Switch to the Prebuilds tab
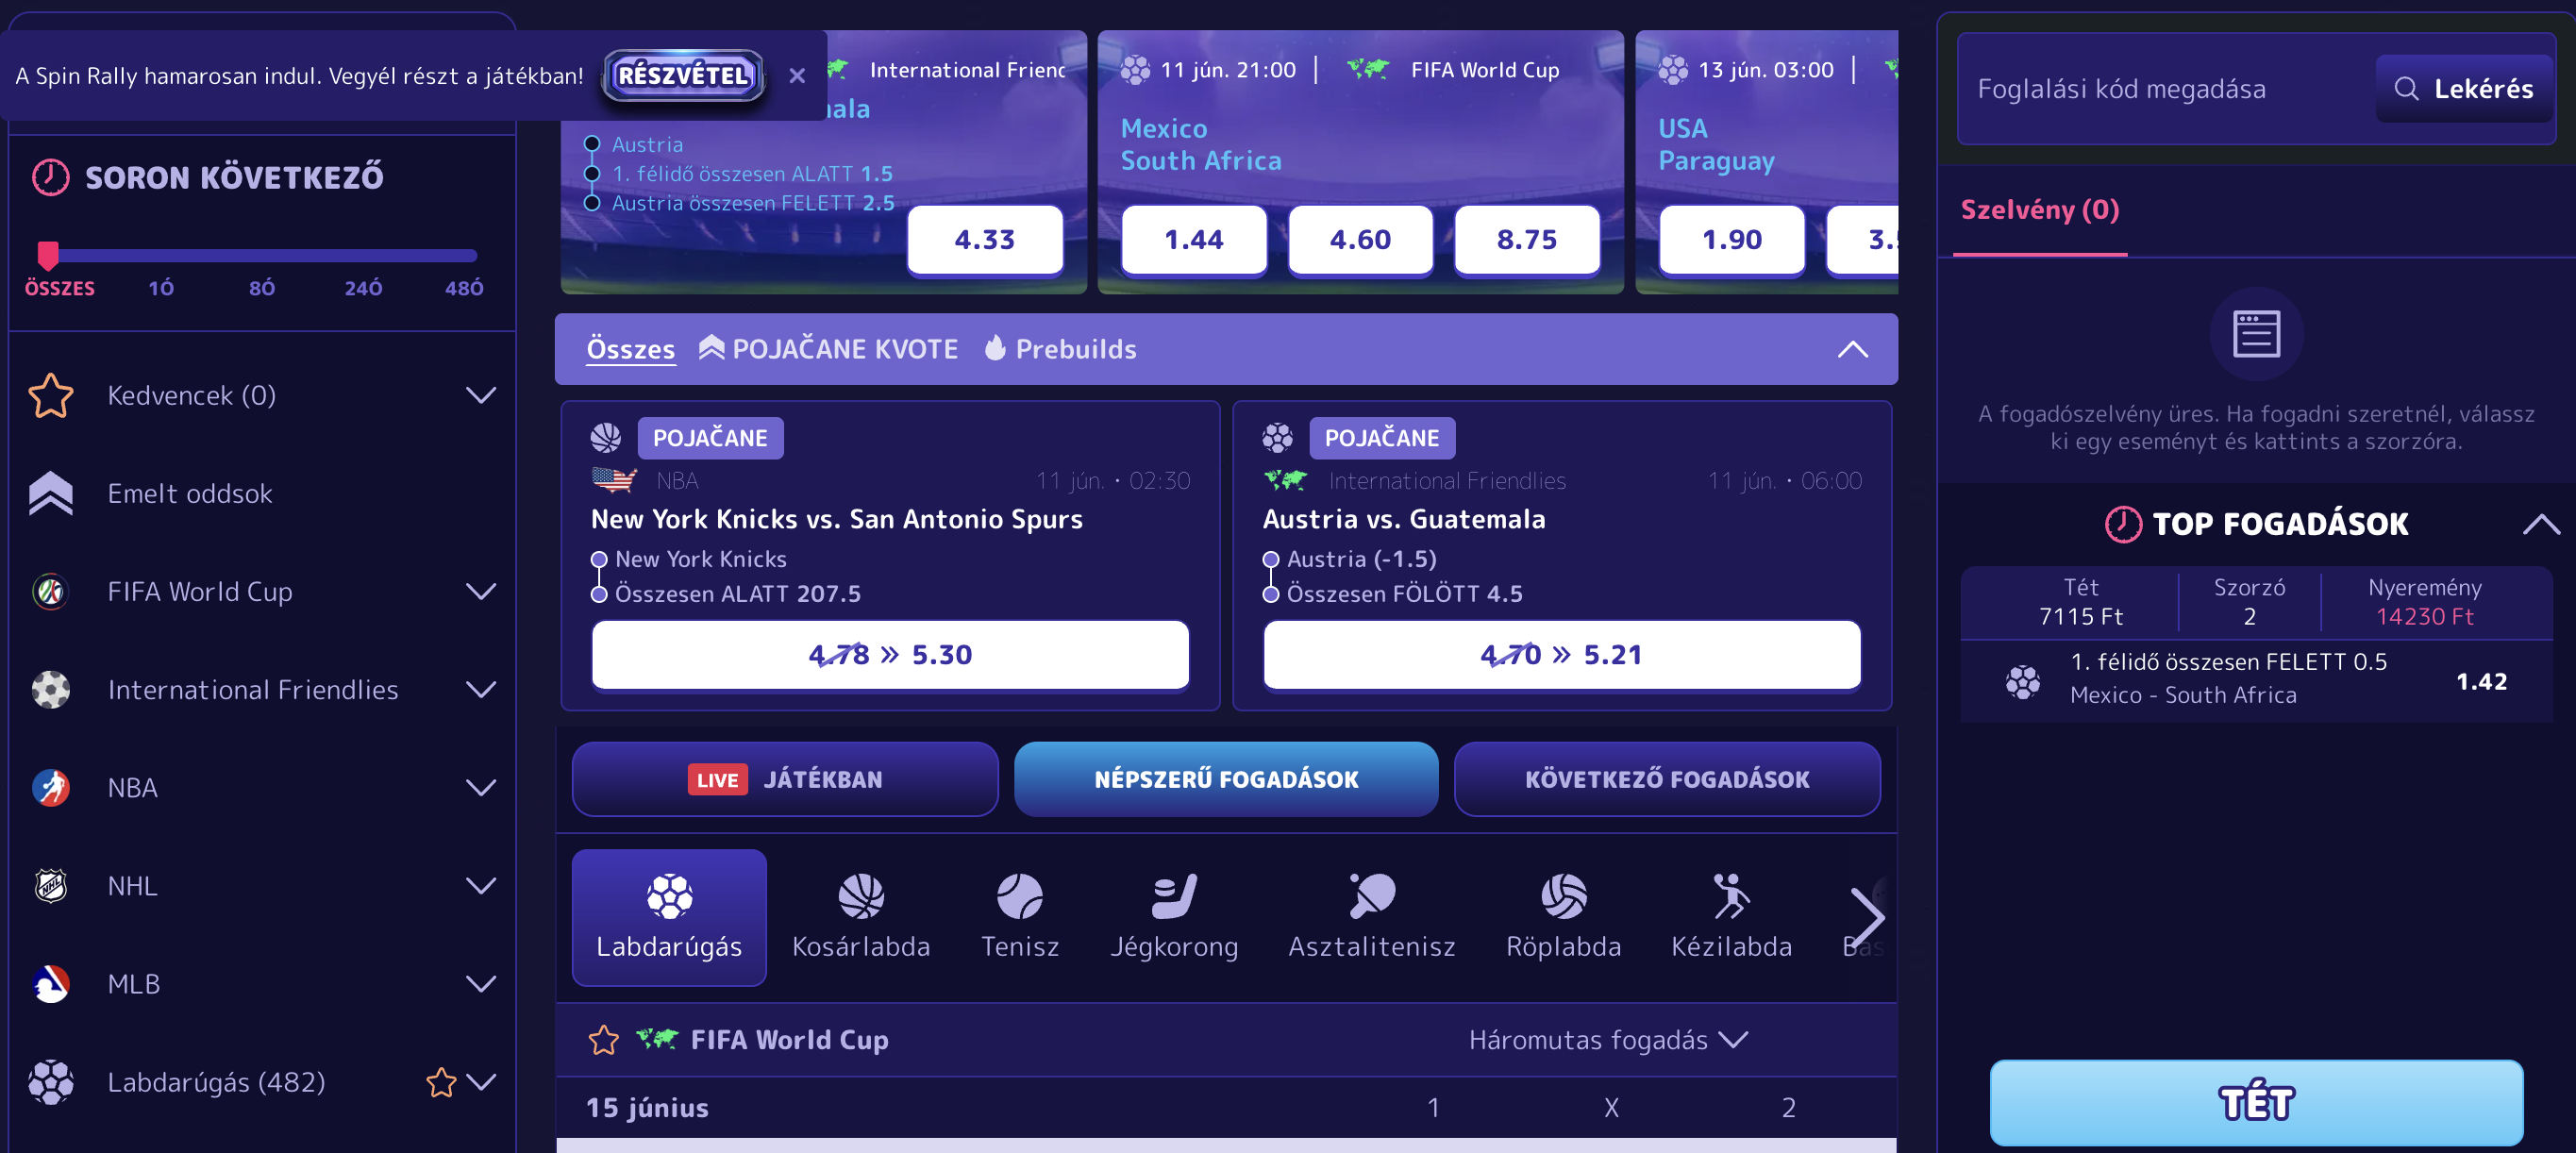The height and width of the screenshot is (1153, 2576). click(x=1060, y=349)
